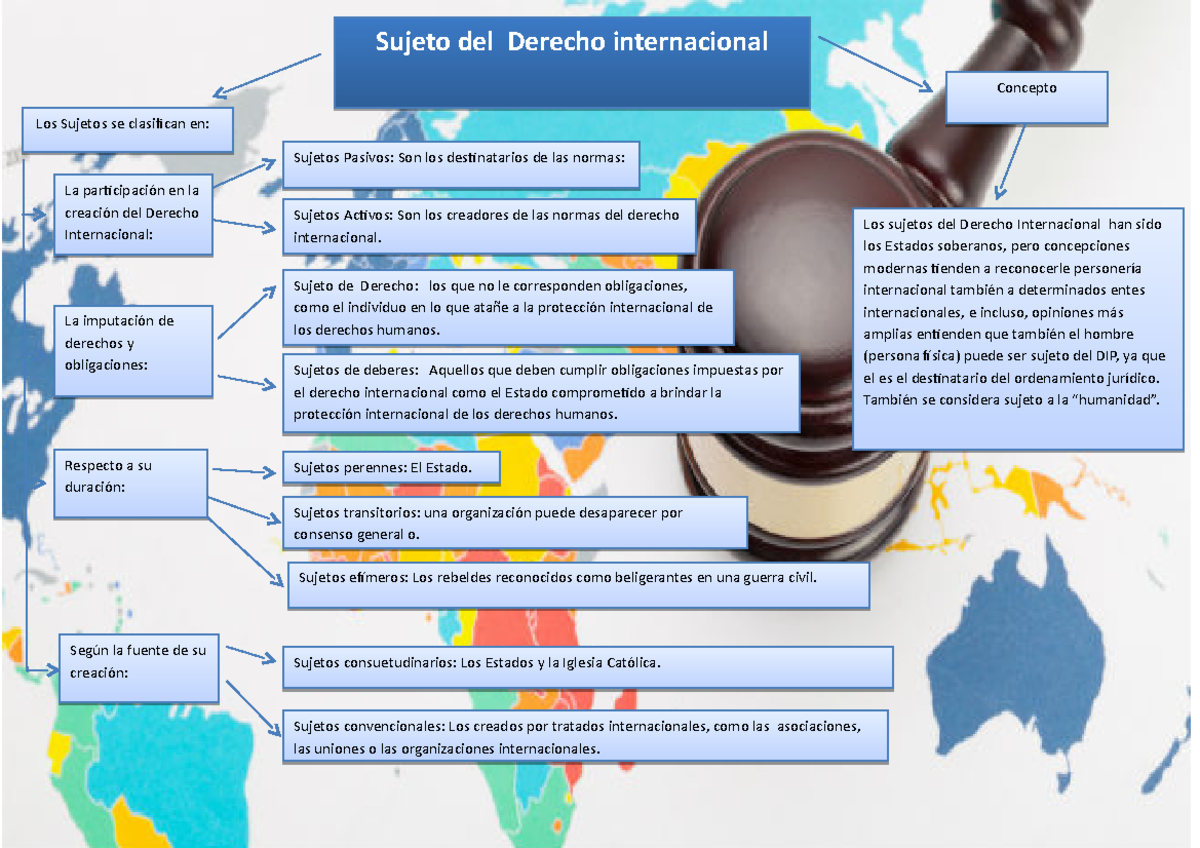
Task: Select the 'Sujetos consuetudinarios' text box
Action: click(588, 667)
